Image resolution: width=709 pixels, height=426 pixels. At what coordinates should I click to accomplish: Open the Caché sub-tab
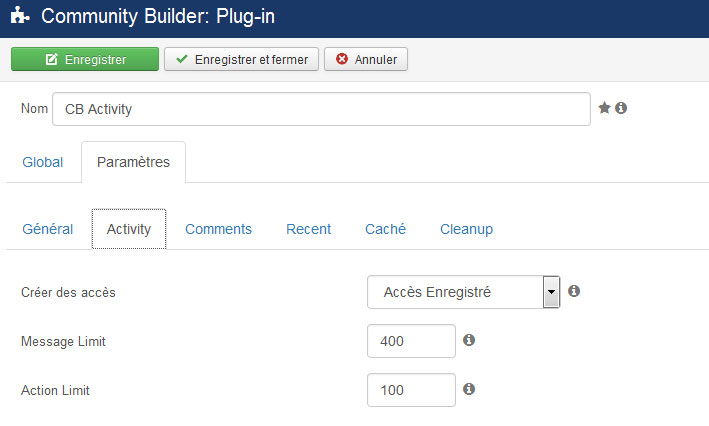click(x=385, y=229)
